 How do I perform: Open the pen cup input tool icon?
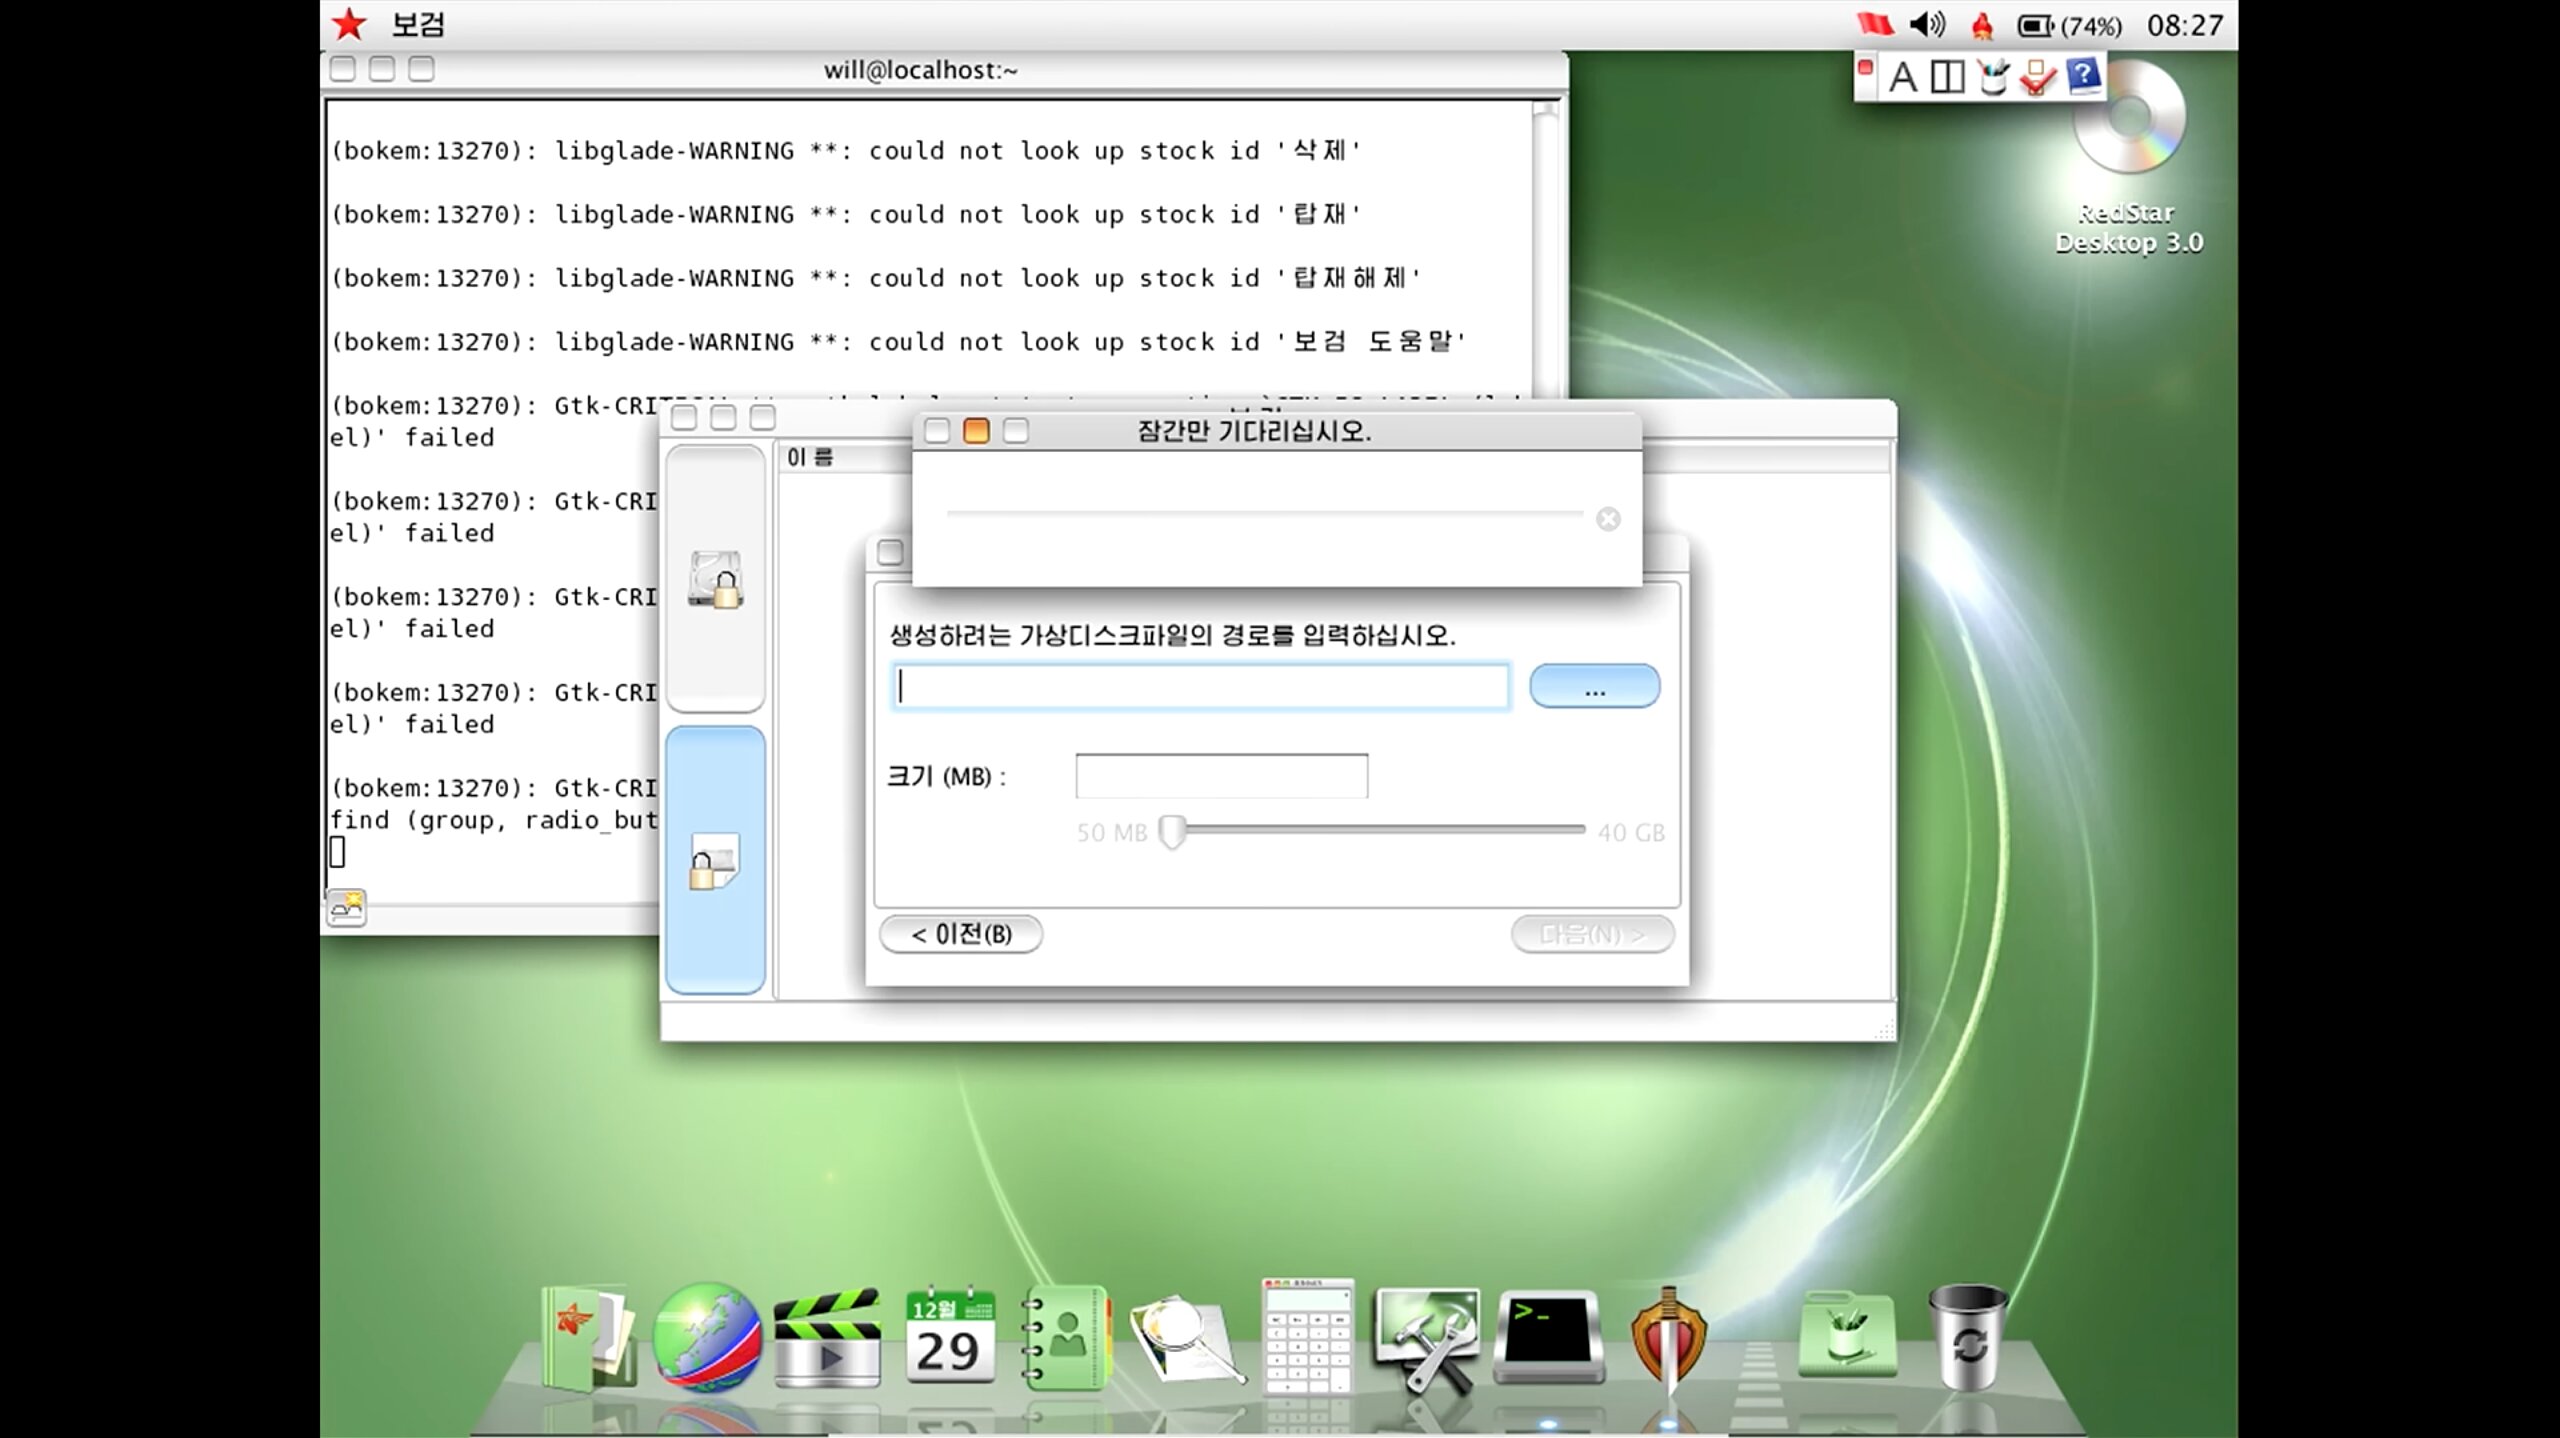[x=1992, y=77]
